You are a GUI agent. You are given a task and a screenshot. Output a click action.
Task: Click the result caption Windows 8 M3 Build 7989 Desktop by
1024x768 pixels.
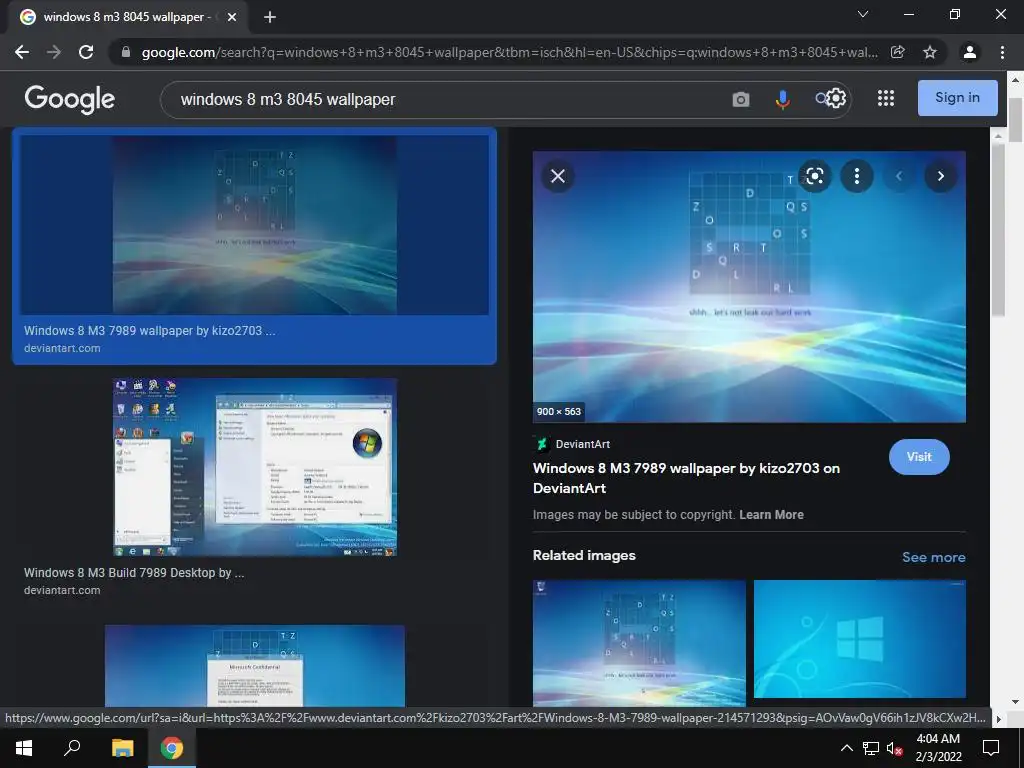[x=134, y=573]
